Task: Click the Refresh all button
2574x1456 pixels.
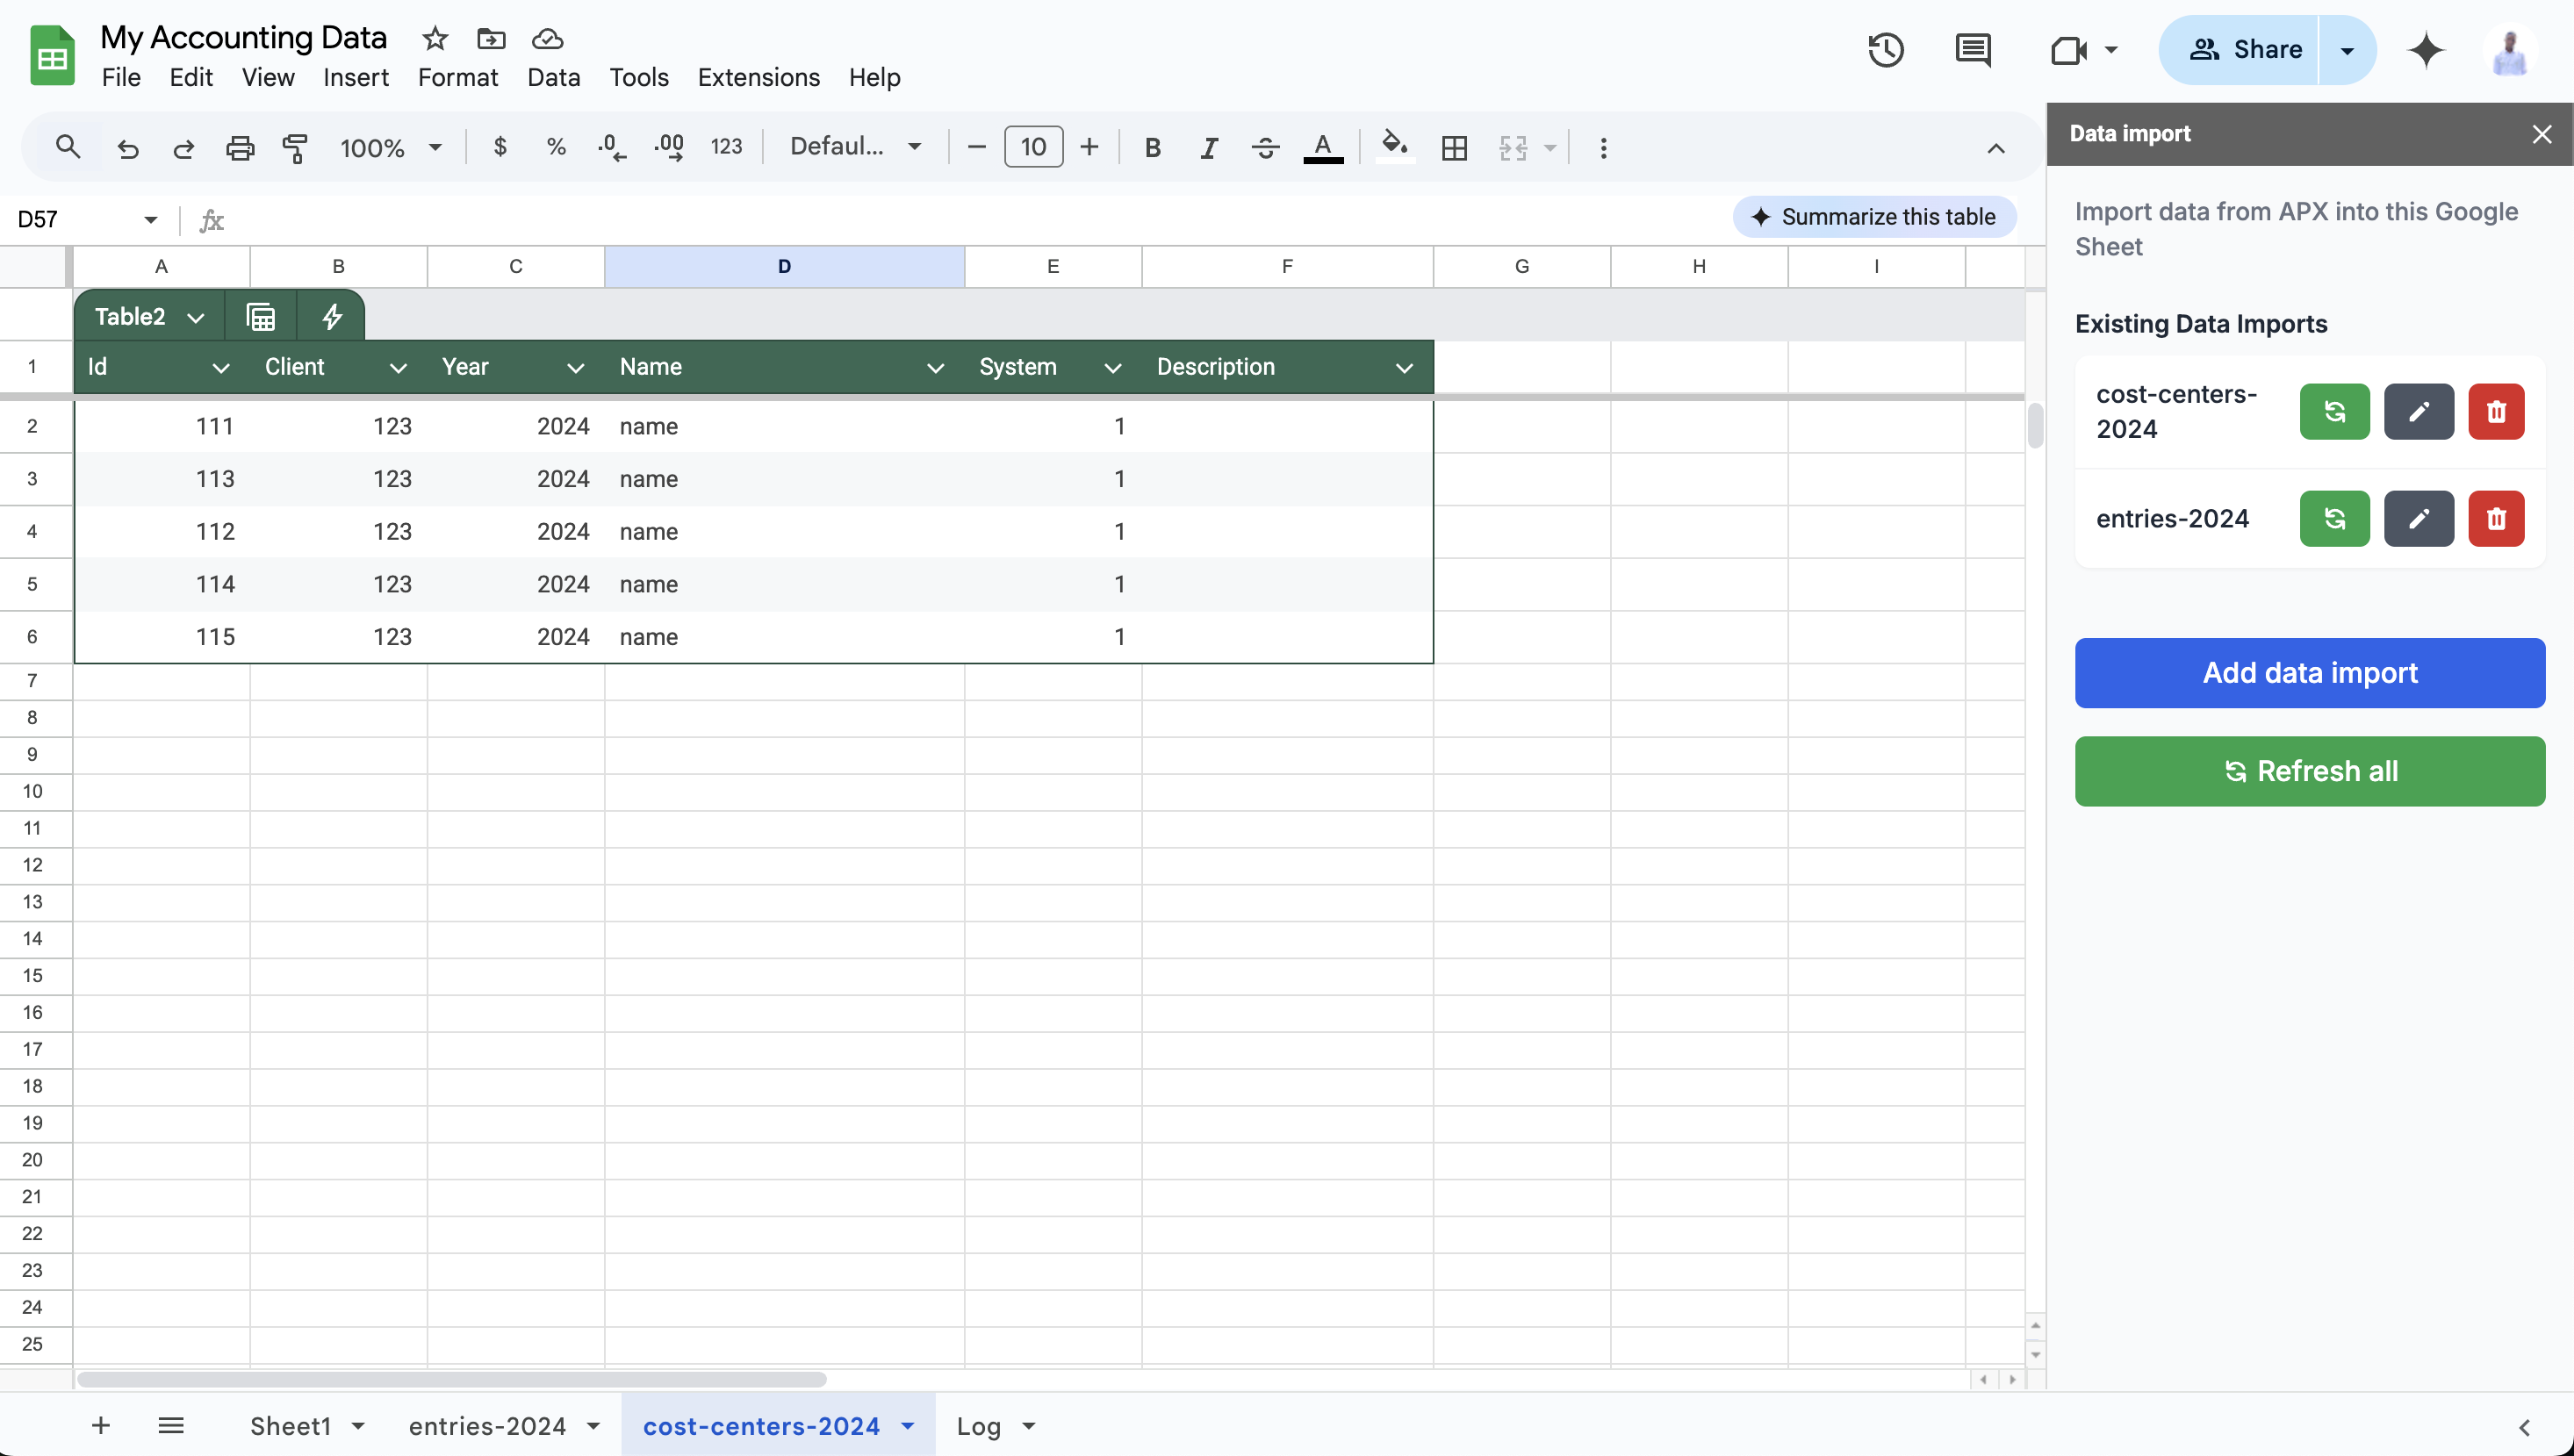Action: (x=2309, y=770)
